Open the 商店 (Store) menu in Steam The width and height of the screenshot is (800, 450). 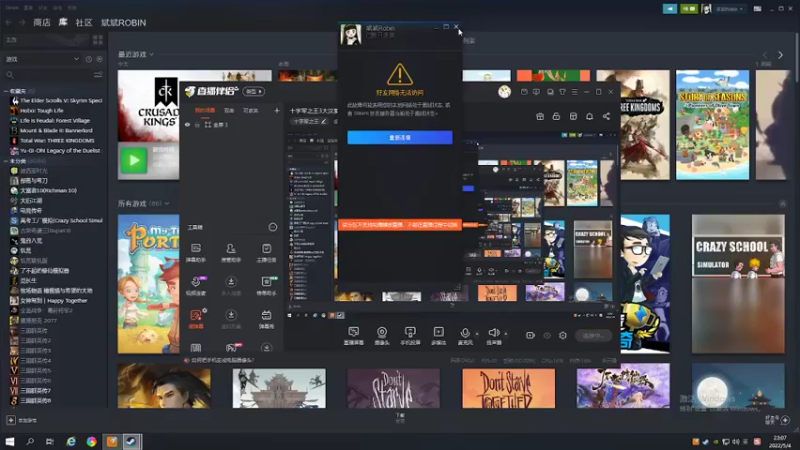point(42,22)
